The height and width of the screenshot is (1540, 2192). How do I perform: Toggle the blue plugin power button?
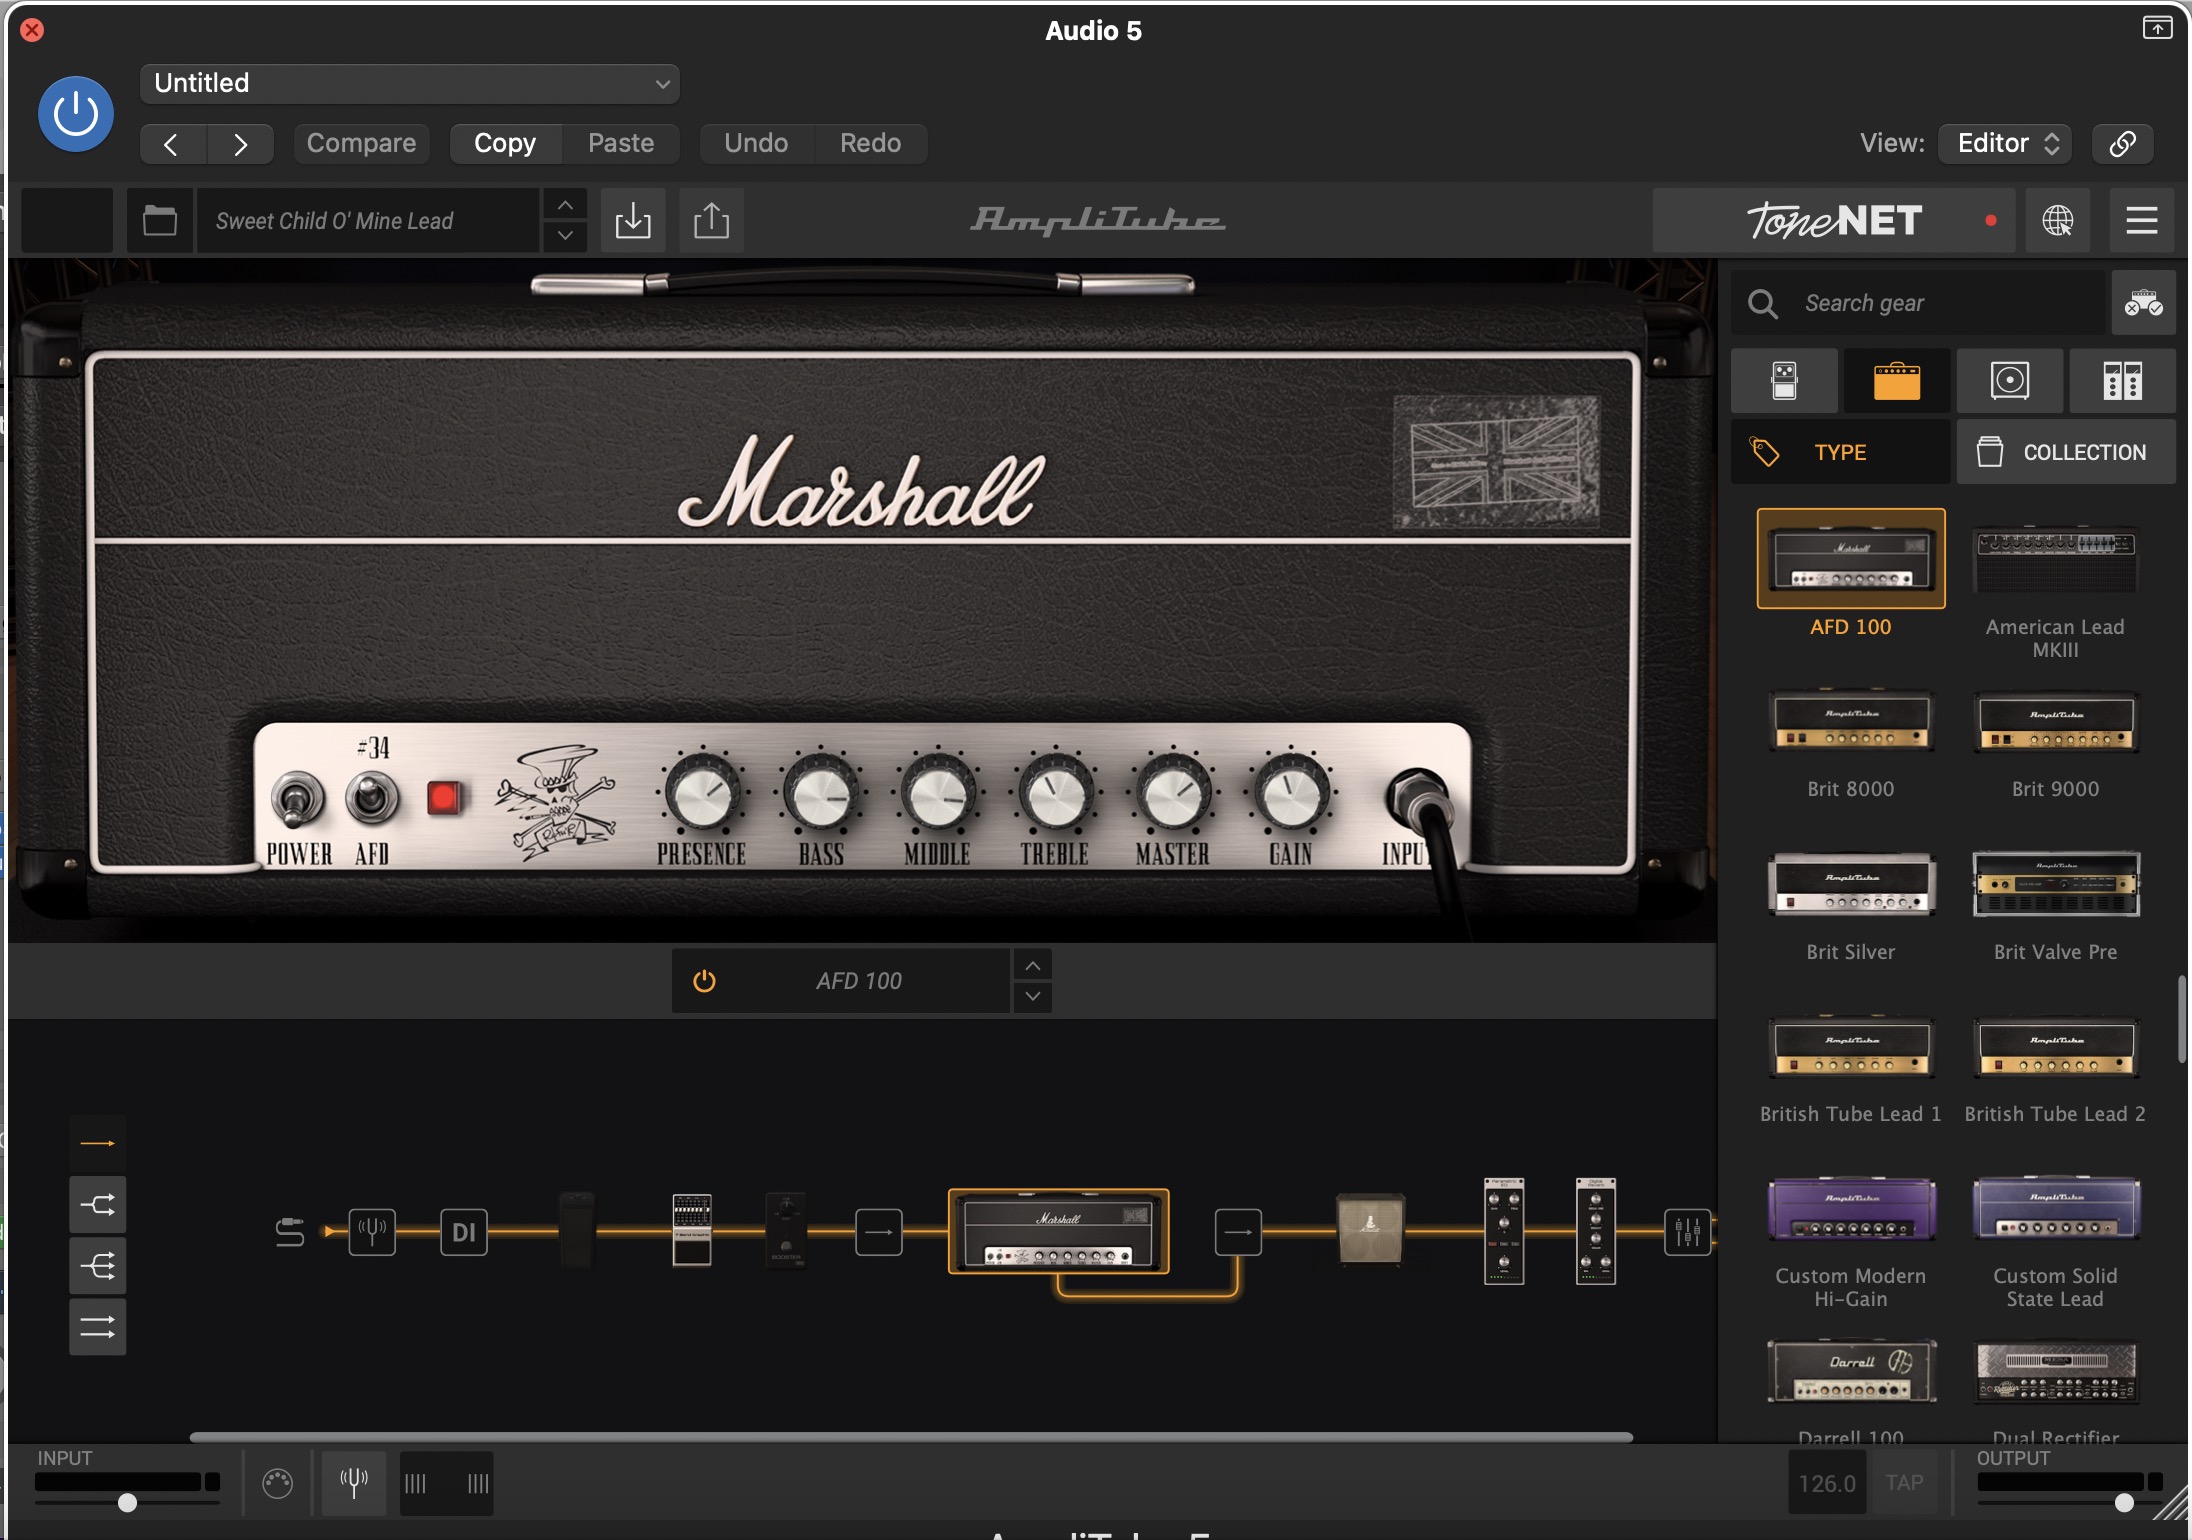pos(76,114)
